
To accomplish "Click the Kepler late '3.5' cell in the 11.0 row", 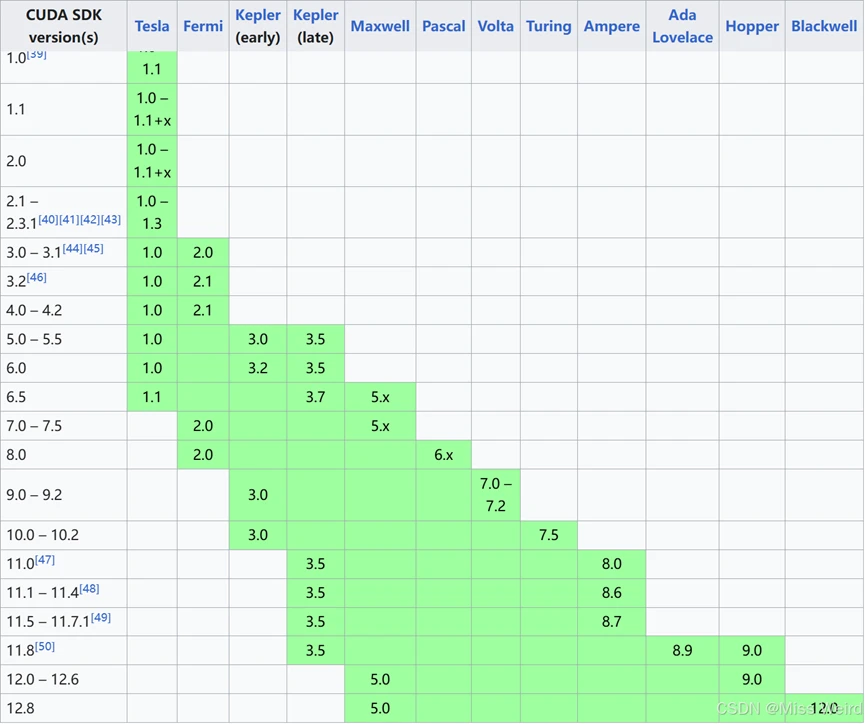I will pos(316,563).
